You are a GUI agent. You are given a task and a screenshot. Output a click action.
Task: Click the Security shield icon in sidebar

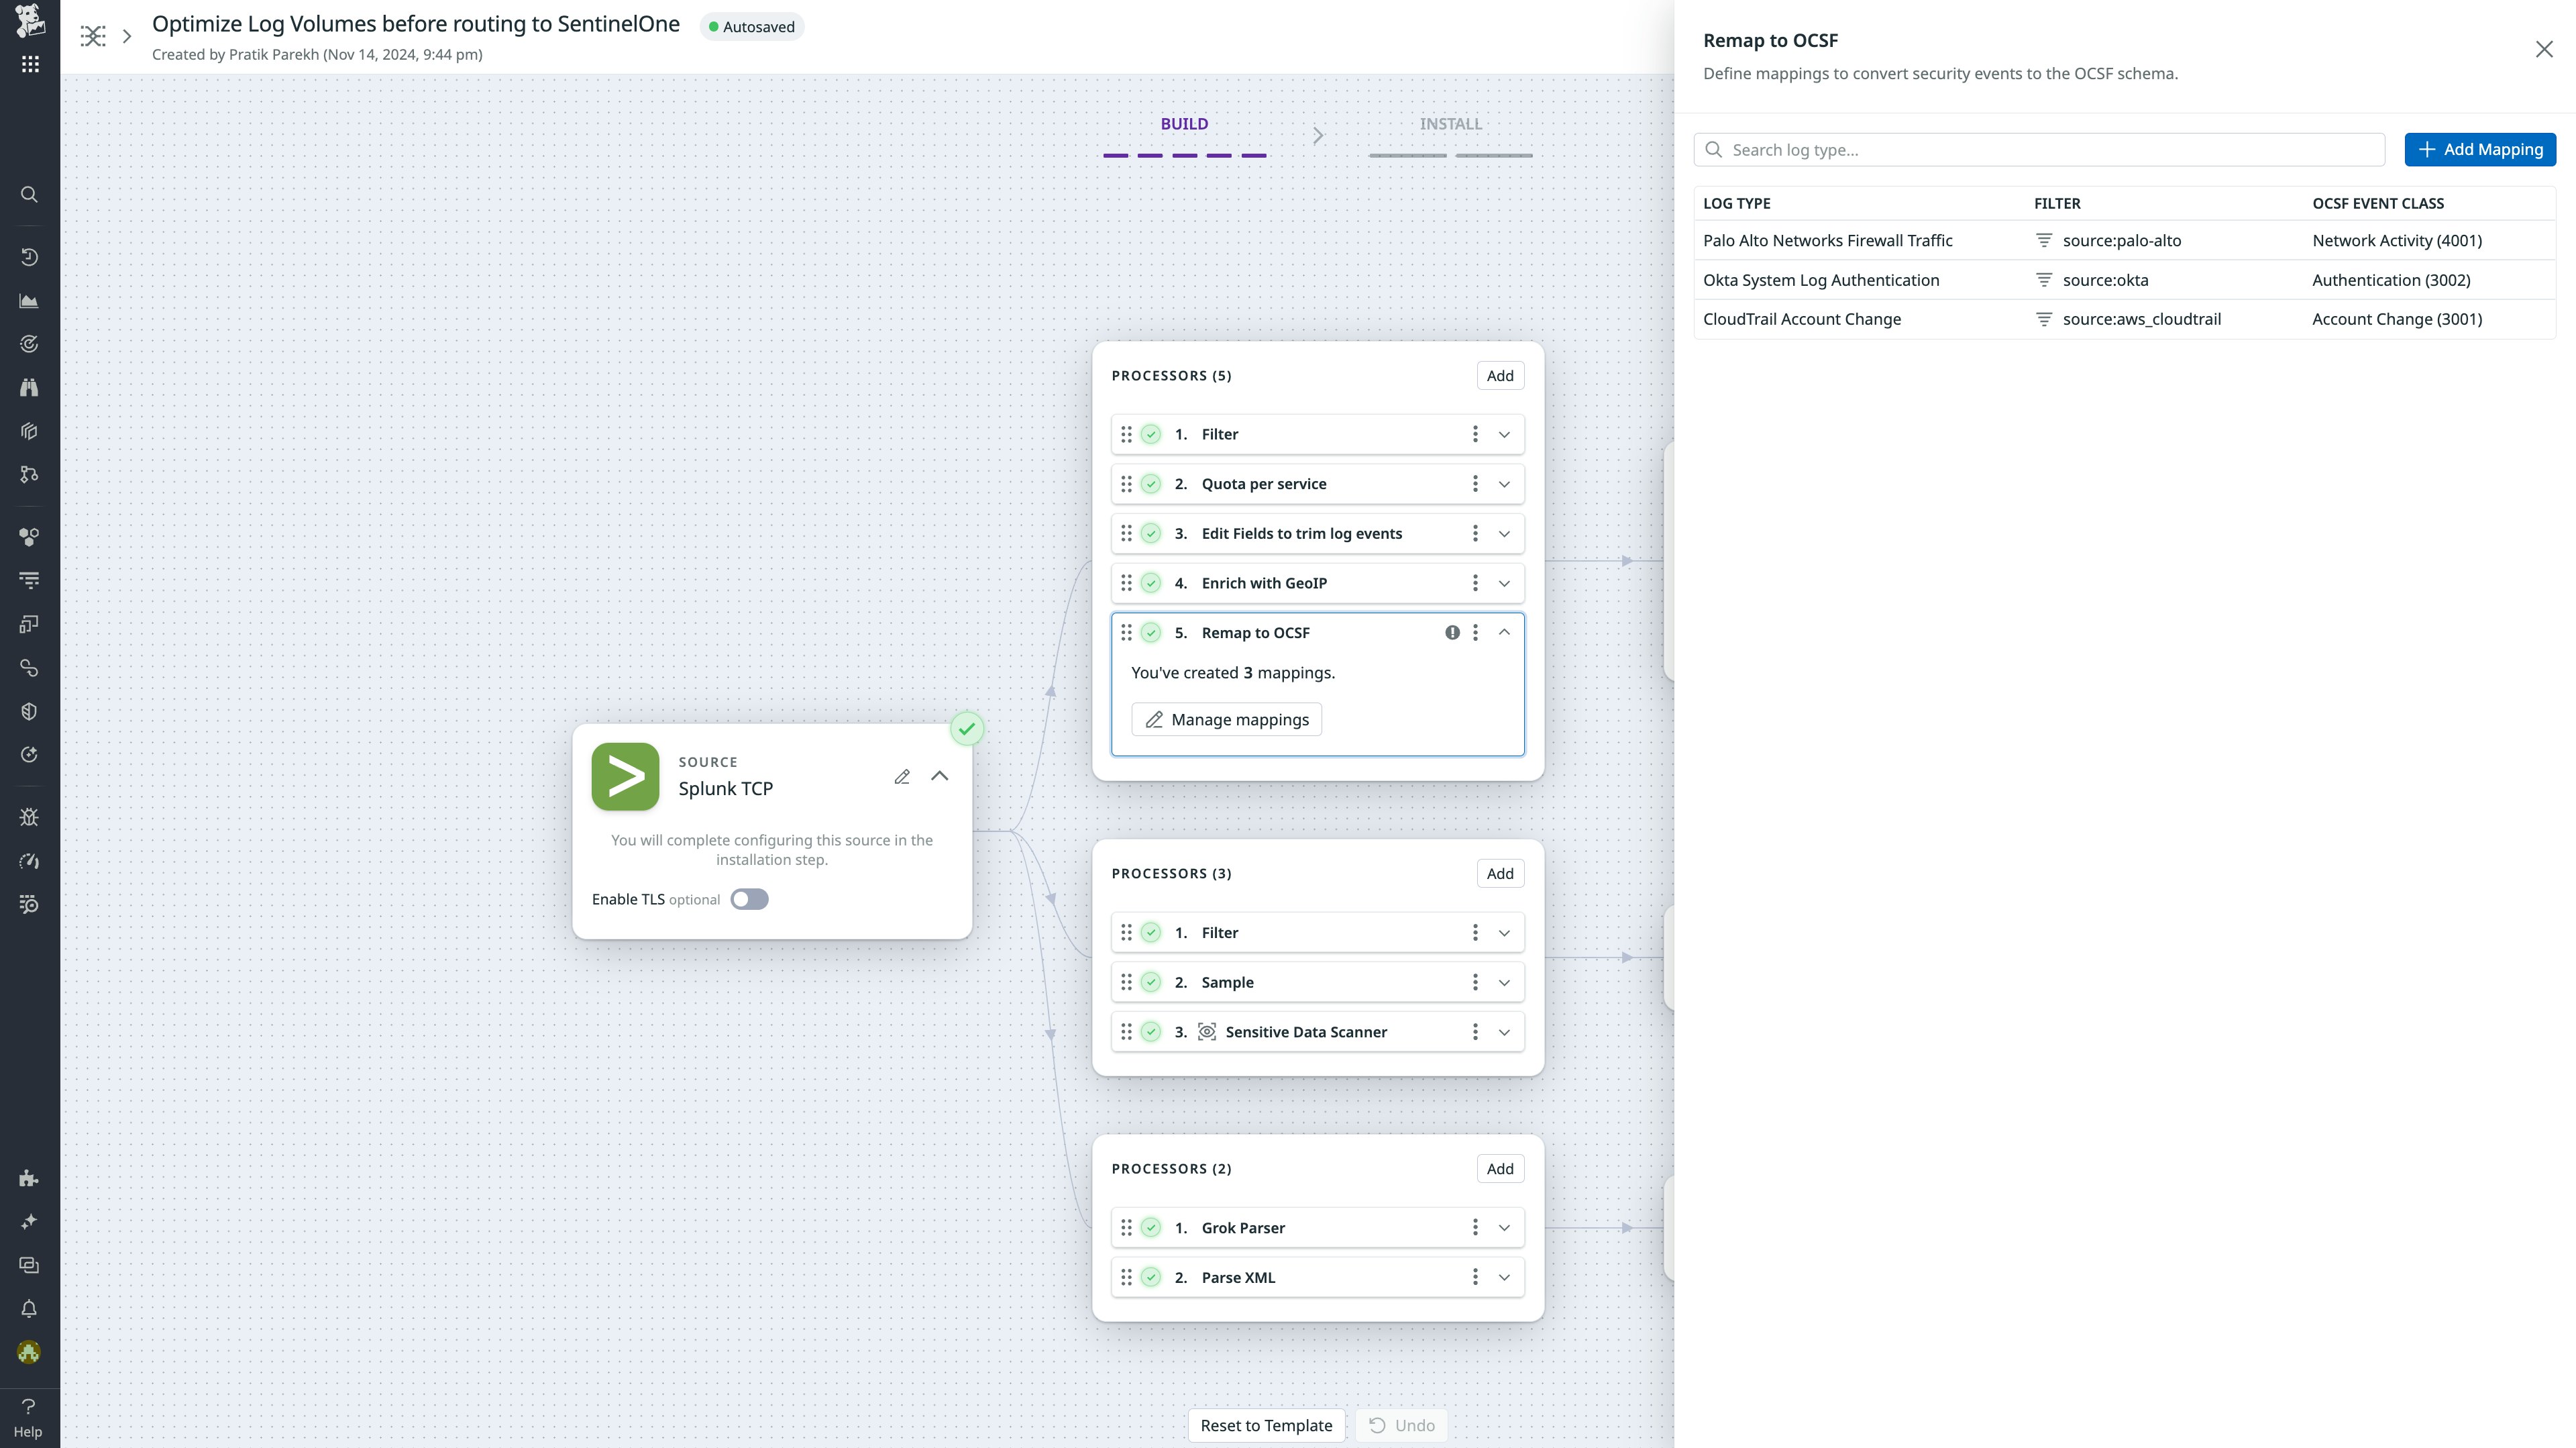(29, 711)
